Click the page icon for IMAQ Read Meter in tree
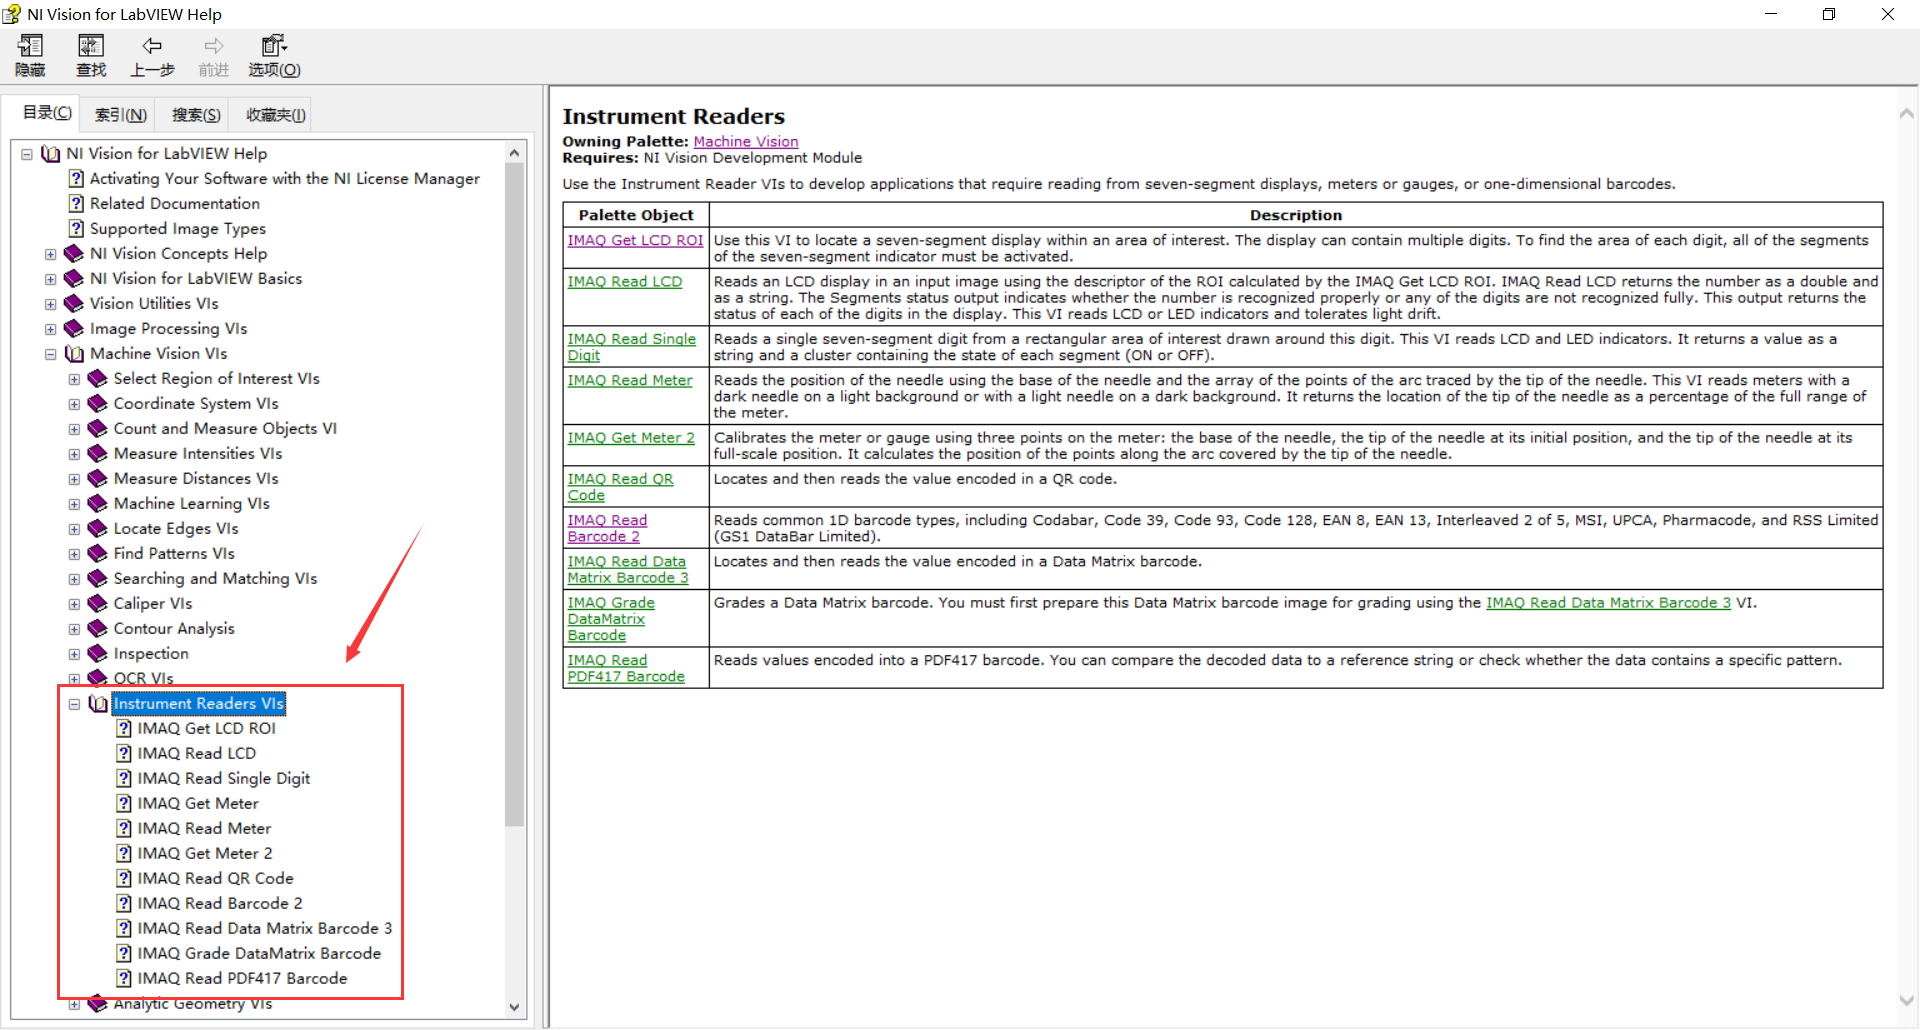 tap(124, 829)
